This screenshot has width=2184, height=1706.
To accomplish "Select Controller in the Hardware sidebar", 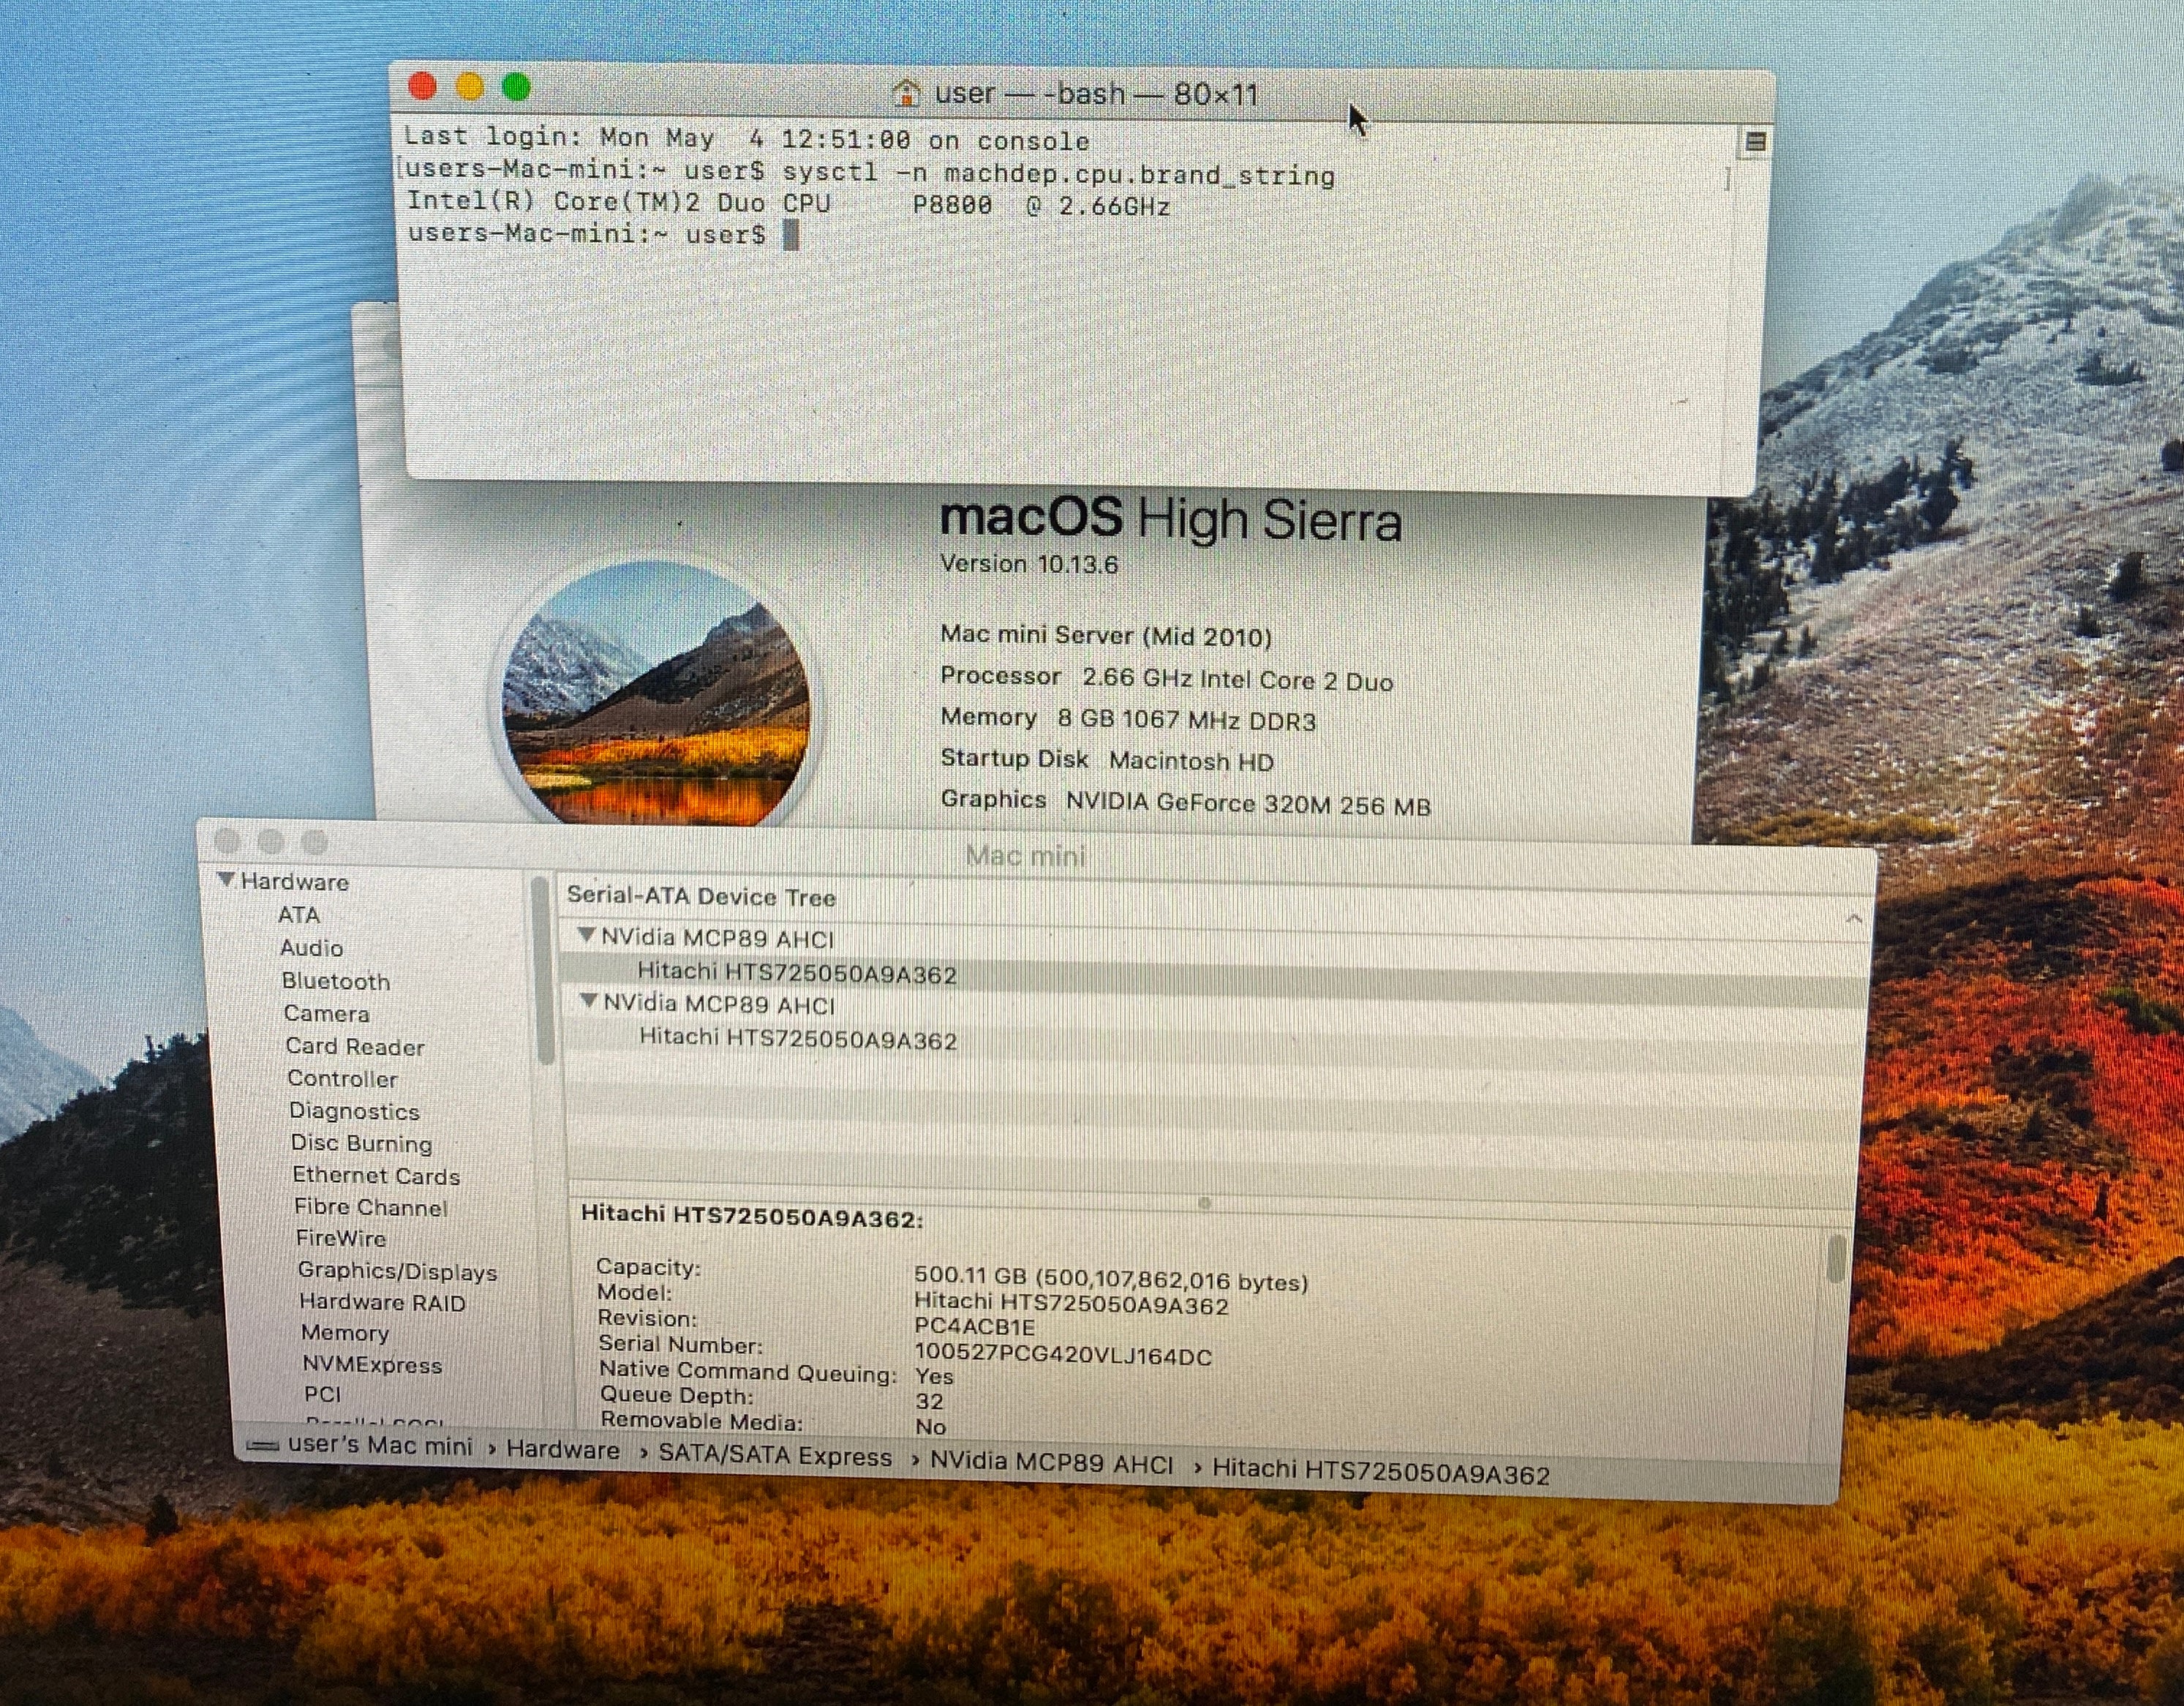I will pos(342,1079).
